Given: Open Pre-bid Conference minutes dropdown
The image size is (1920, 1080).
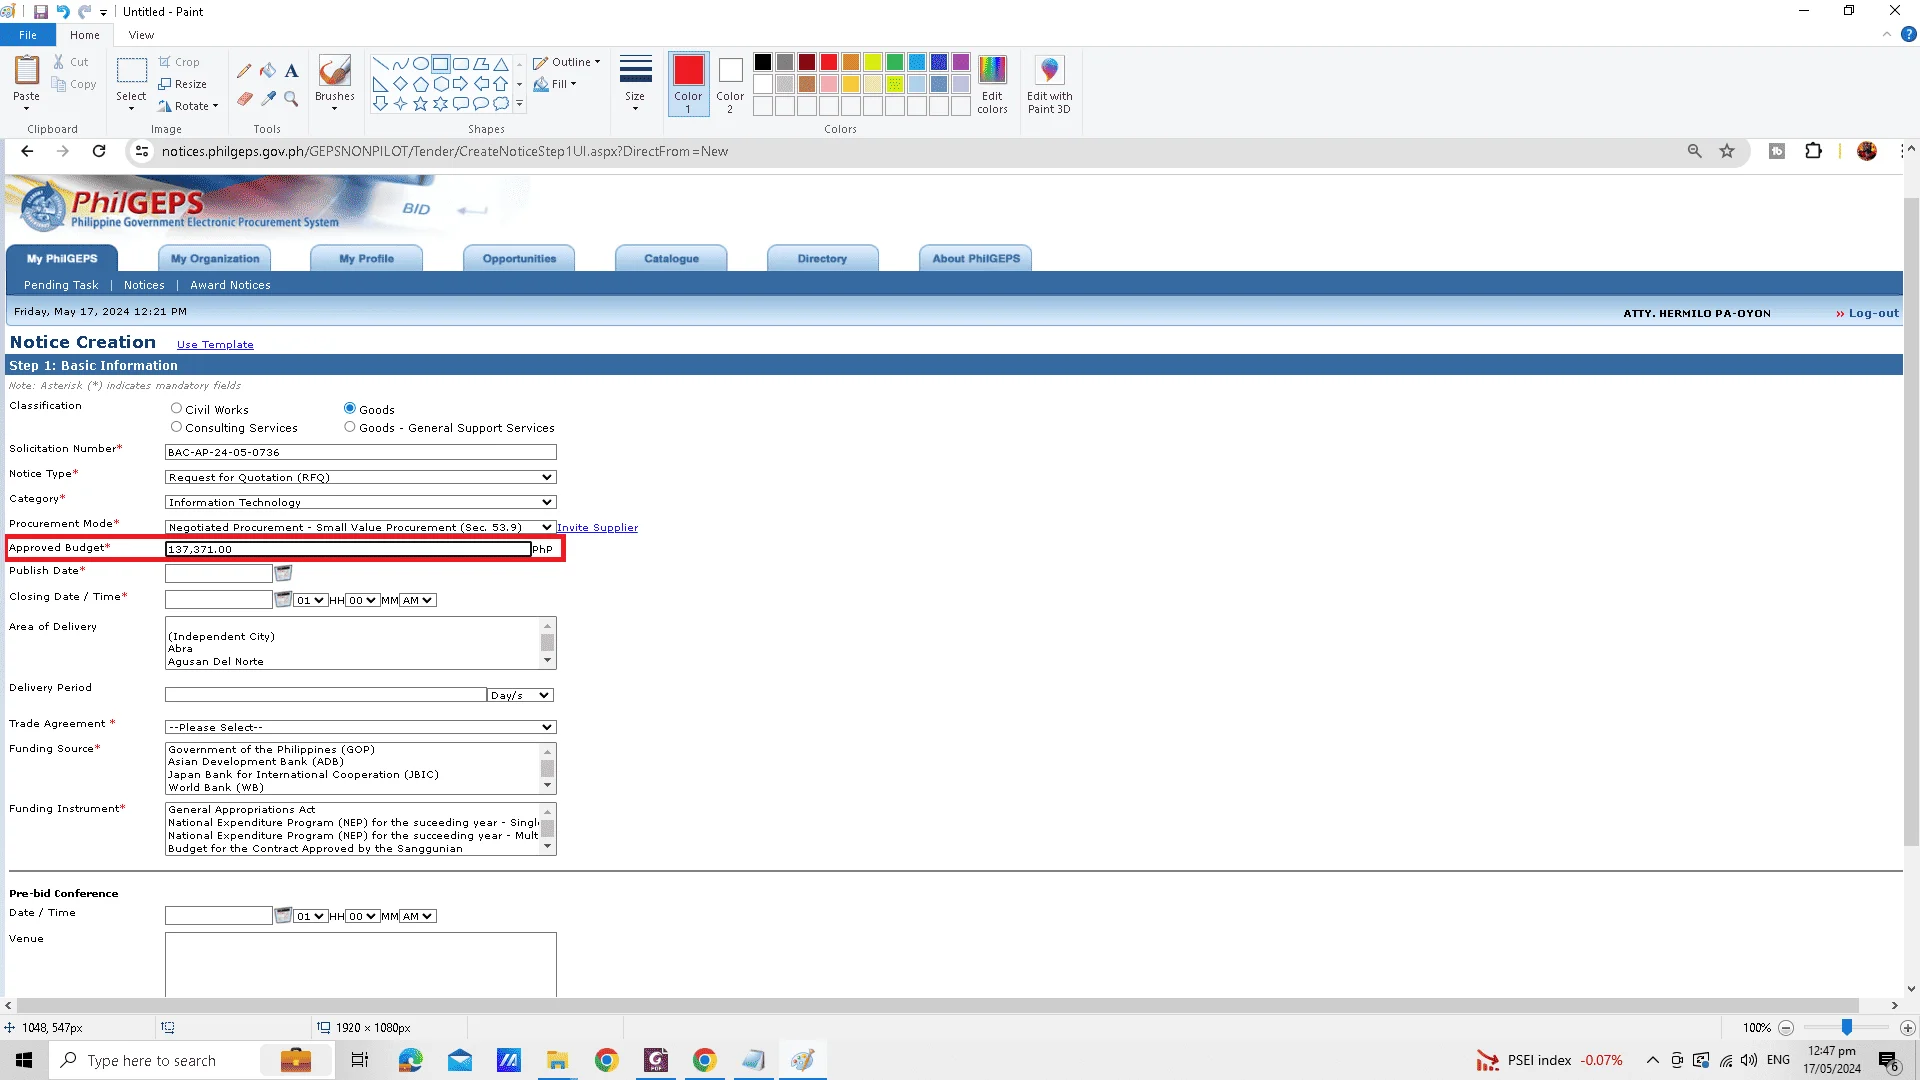Looking at the screenshot, I should [x=362, y=916].
